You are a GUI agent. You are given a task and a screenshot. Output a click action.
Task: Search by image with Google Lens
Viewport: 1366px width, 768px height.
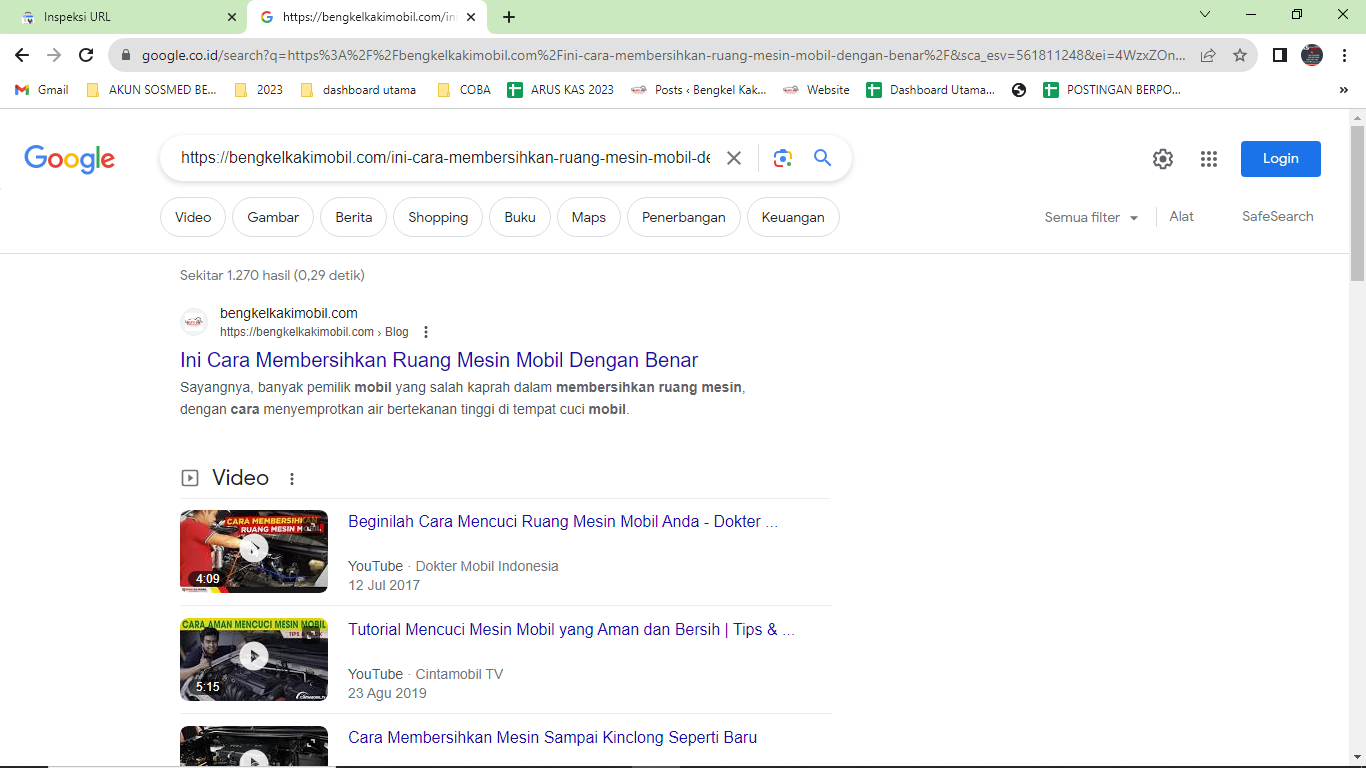point(782,158)
